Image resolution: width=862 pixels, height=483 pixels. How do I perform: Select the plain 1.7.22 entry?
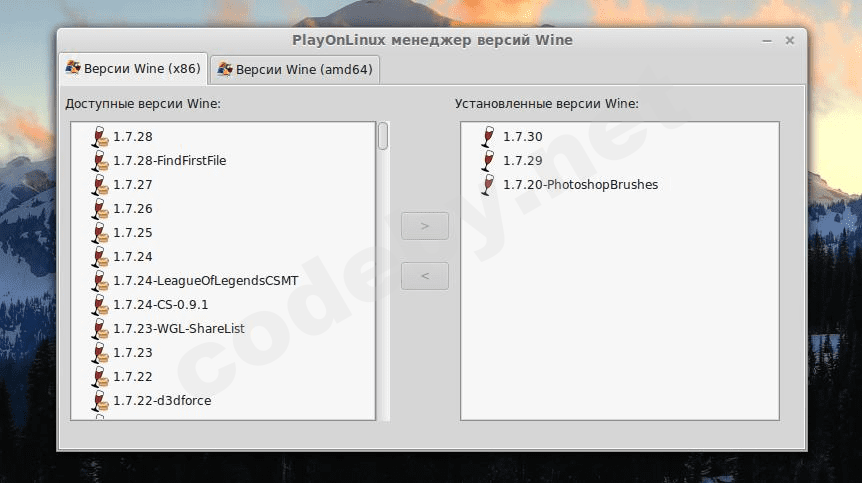click(x=132, y=377)
